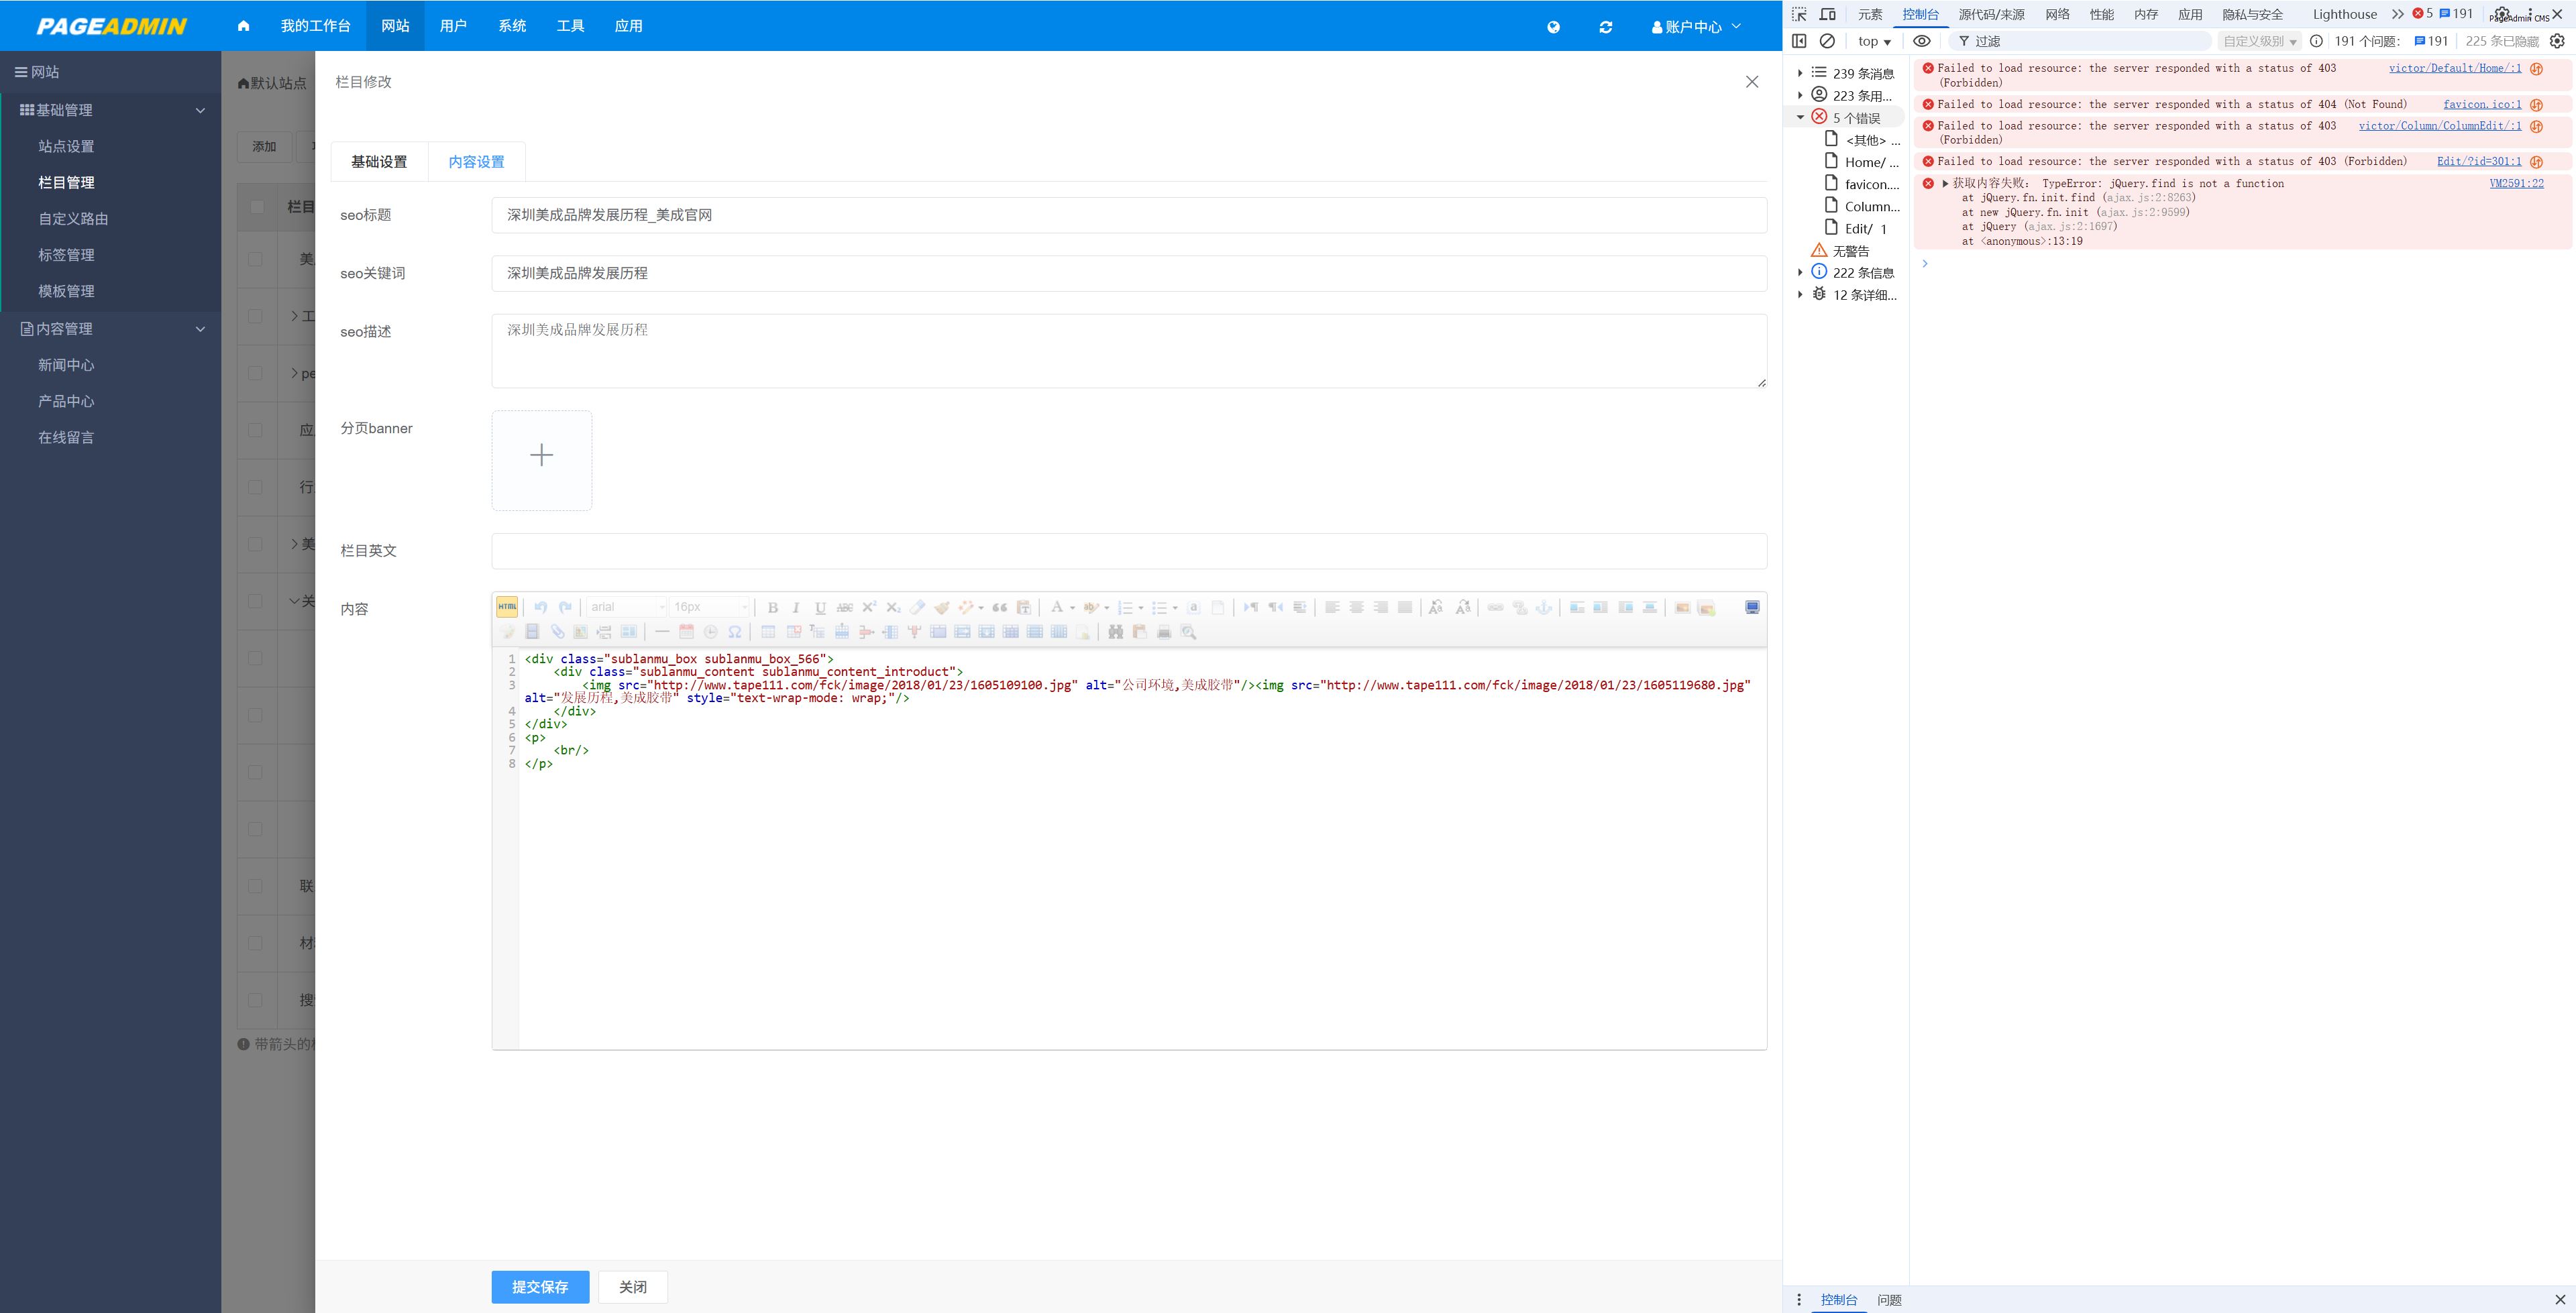Expand the 239 条消息 group

[1800, 73]
